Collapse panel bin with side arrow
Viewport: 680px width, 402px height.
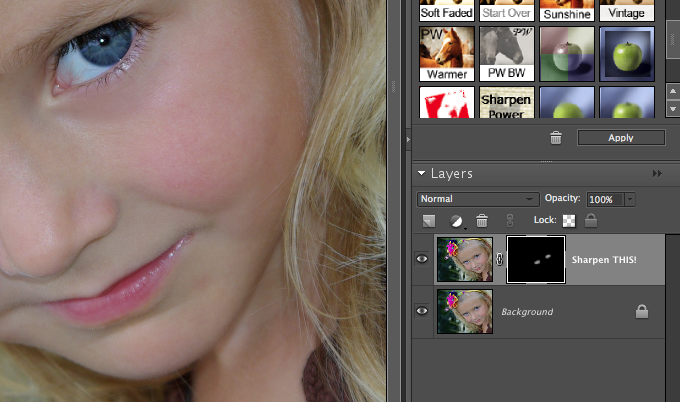pyautogui.click(x=408, y=140)
